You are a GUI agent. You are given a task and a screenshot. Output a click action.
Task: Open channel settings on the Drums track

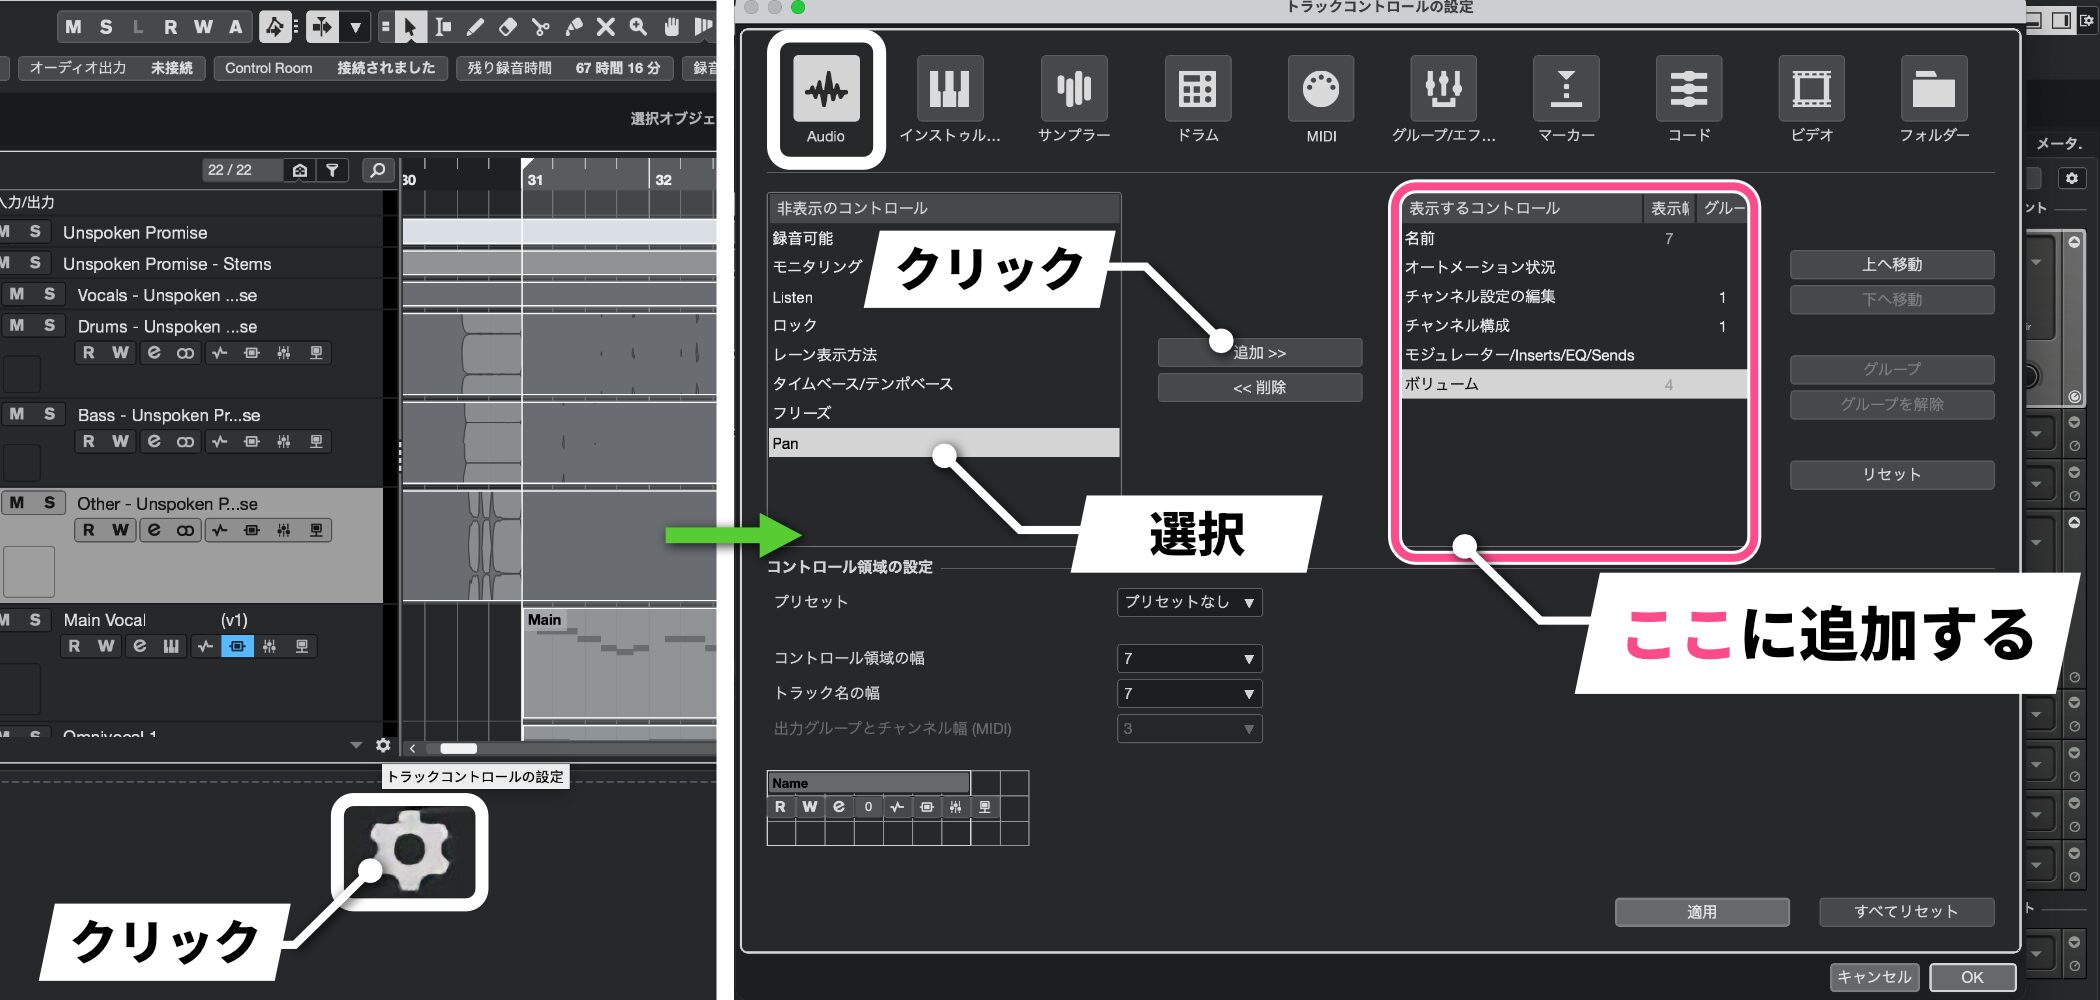[x=154, y=353]
